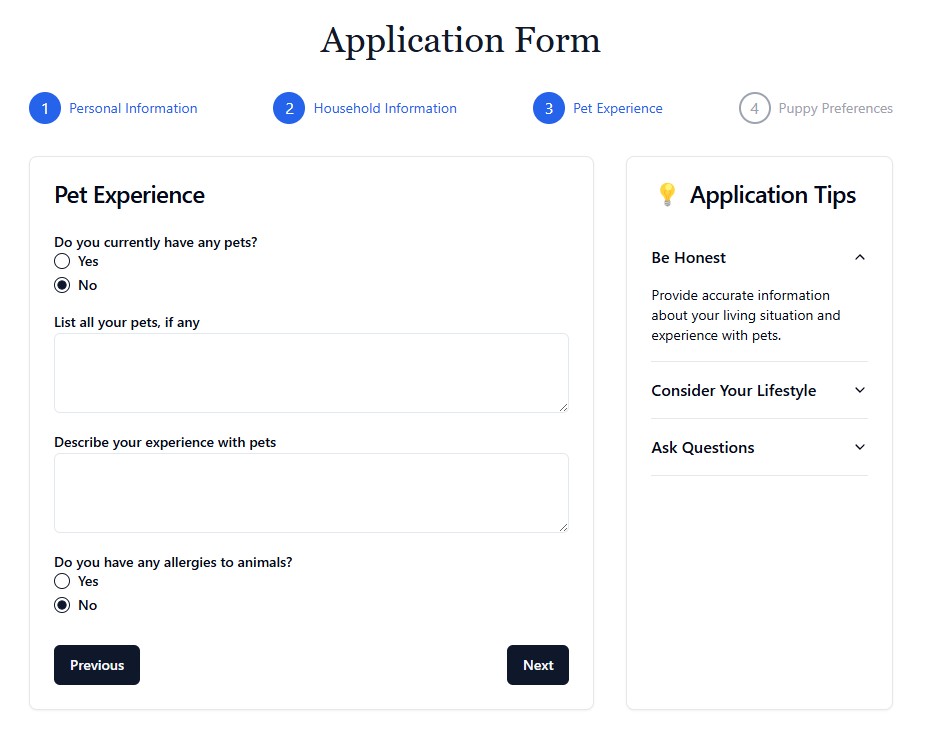Focus the pet experience description box
This screenshot has width=927, height=729.
(311, 493)
